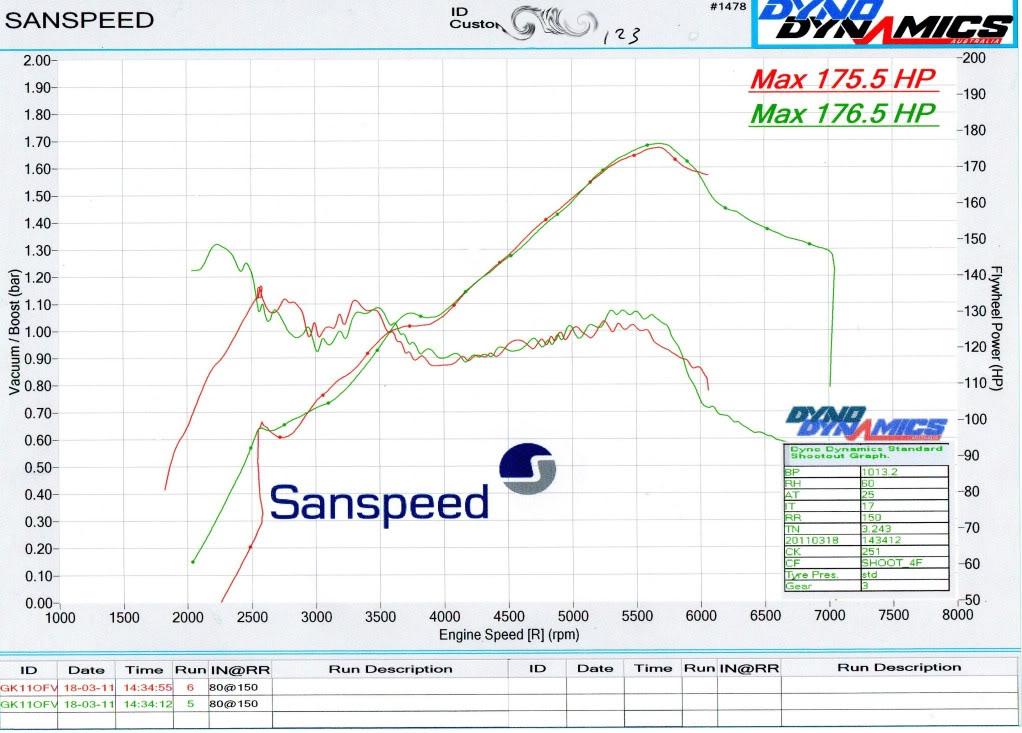Click the 1.50 tick on the boost axis
1022x733 pixels.
tap(36, 196)
